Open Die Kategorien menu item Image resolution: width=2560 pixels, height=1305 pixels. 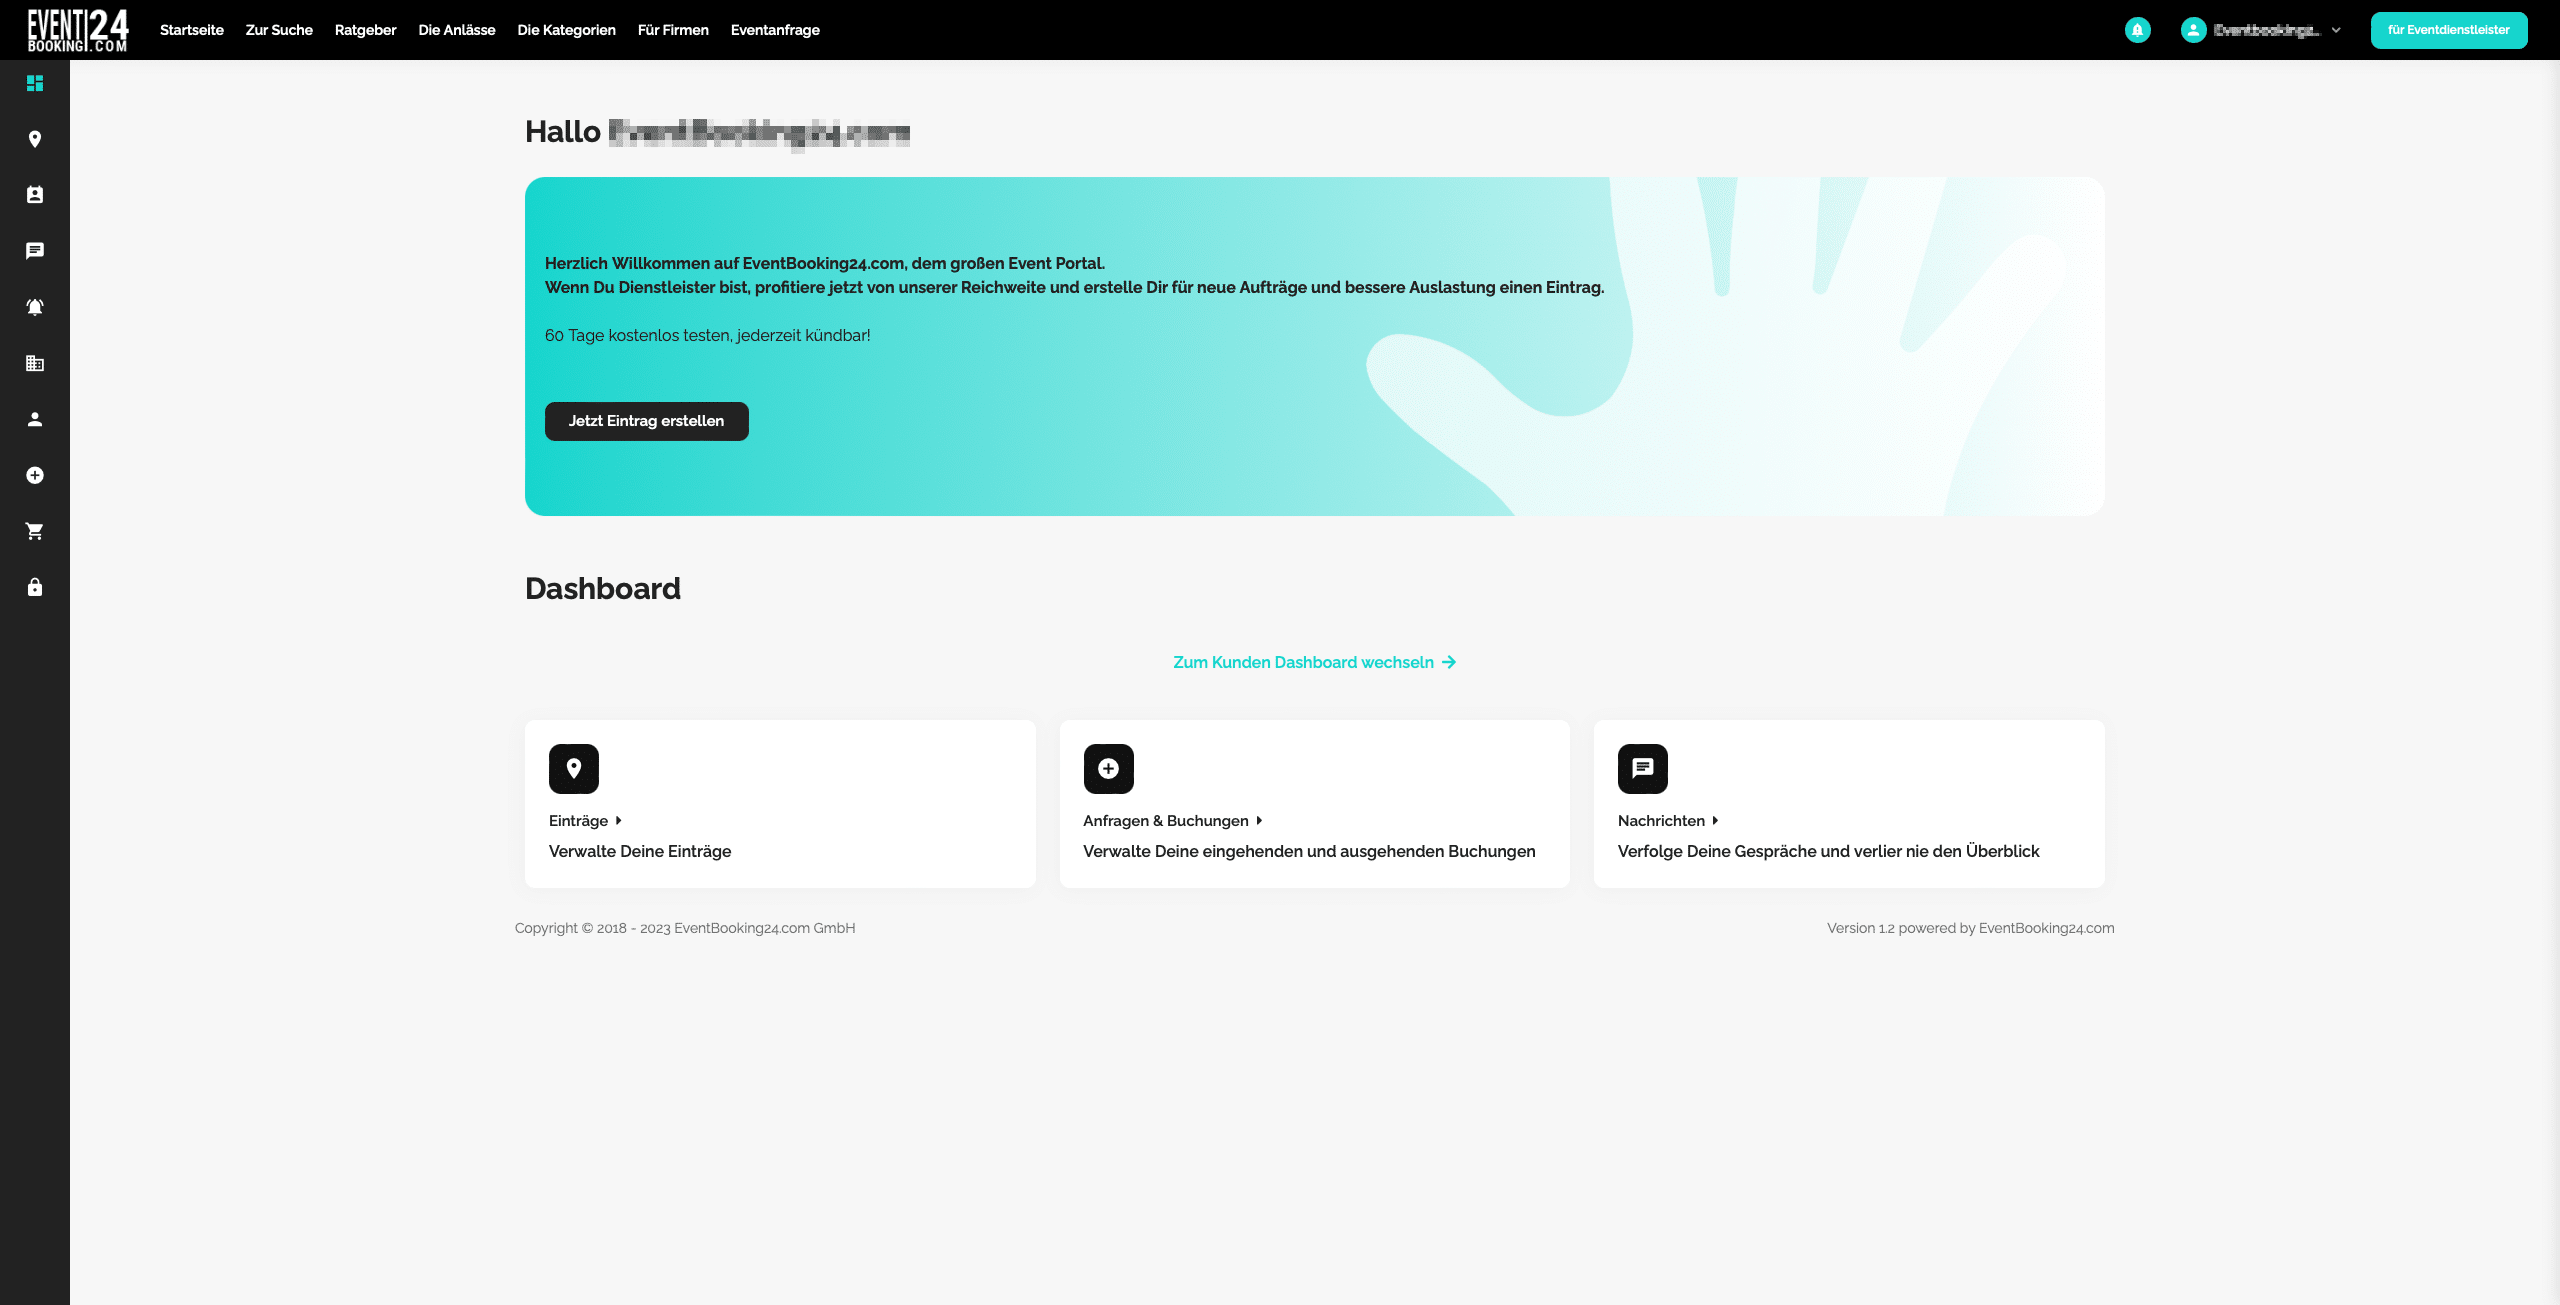(566, 30)
